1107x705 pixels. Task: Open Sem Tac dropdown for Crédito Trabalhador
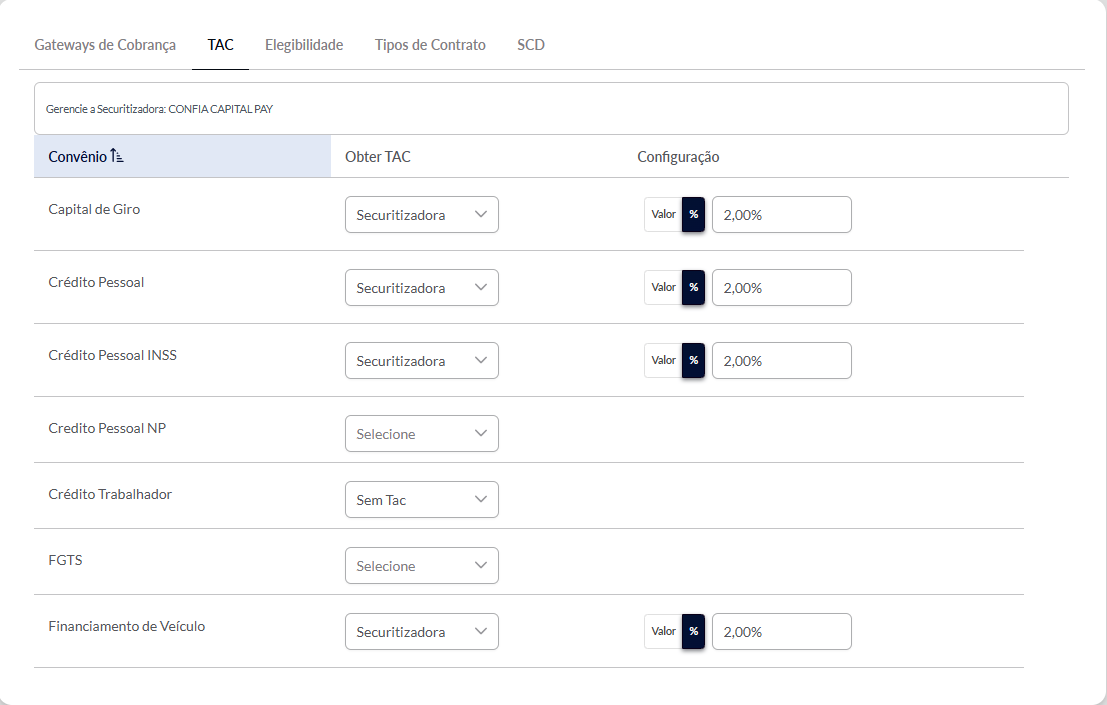(421, 500)
